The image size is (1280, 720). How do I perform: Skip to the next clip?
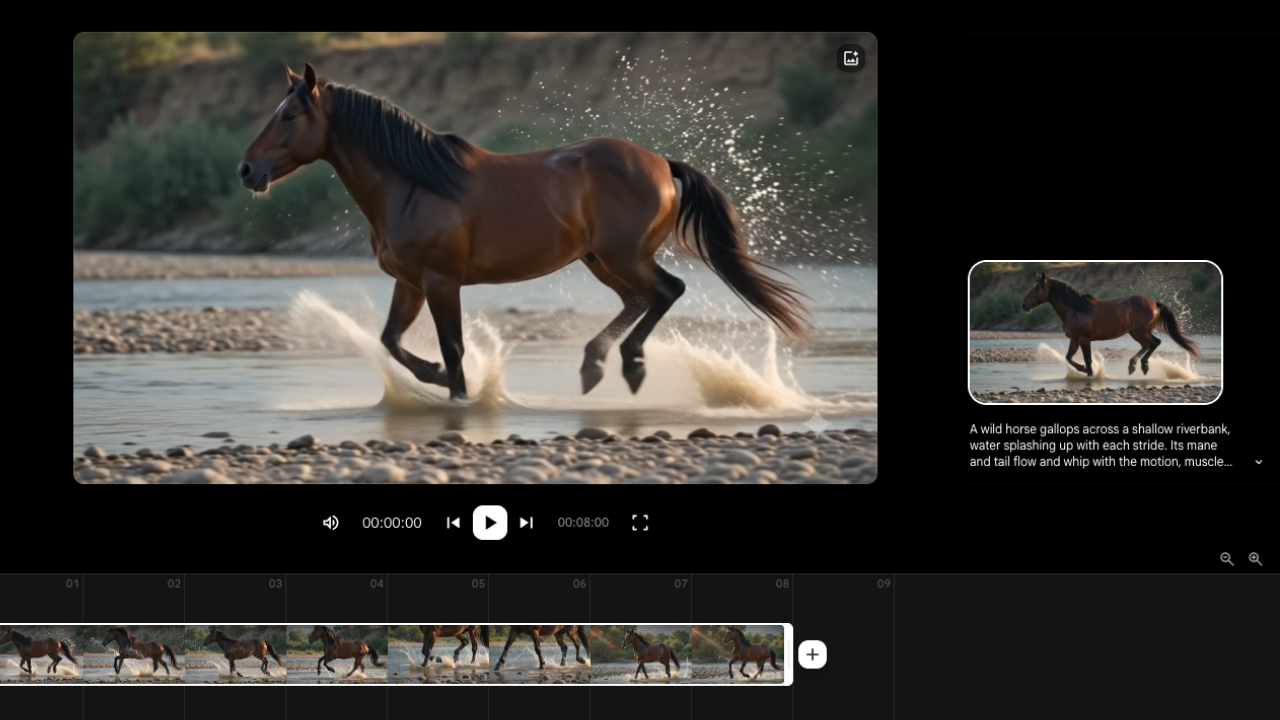527,523
